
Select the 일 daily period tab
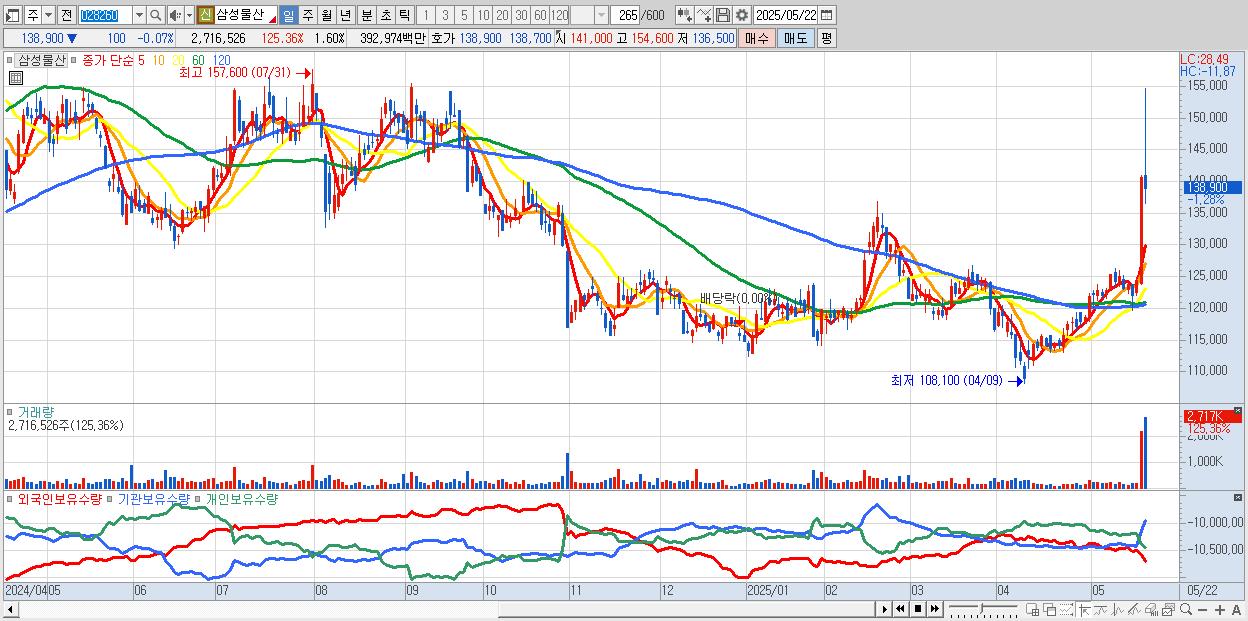tap(288, 15)
